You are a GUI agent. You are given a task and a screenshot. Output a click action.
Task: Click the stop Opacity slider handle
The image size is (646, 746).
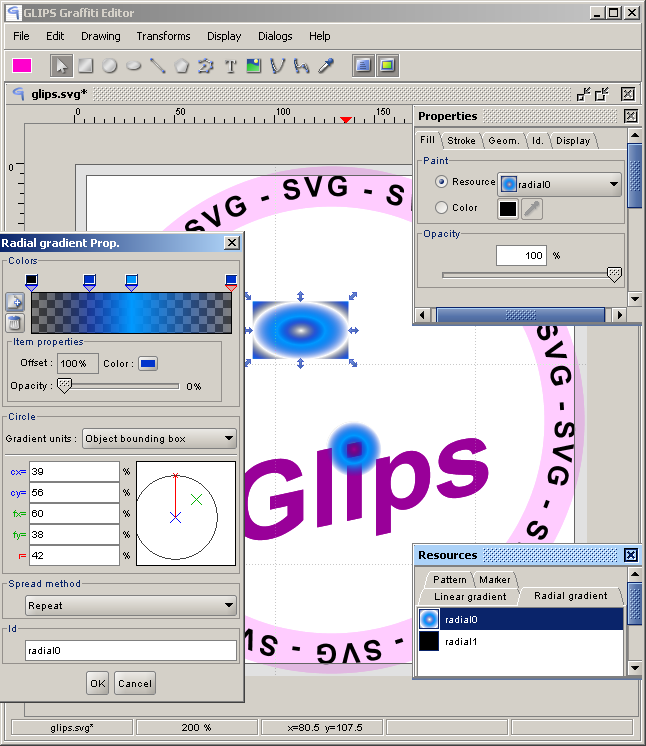pyautogui.click(x=64, y=385)
